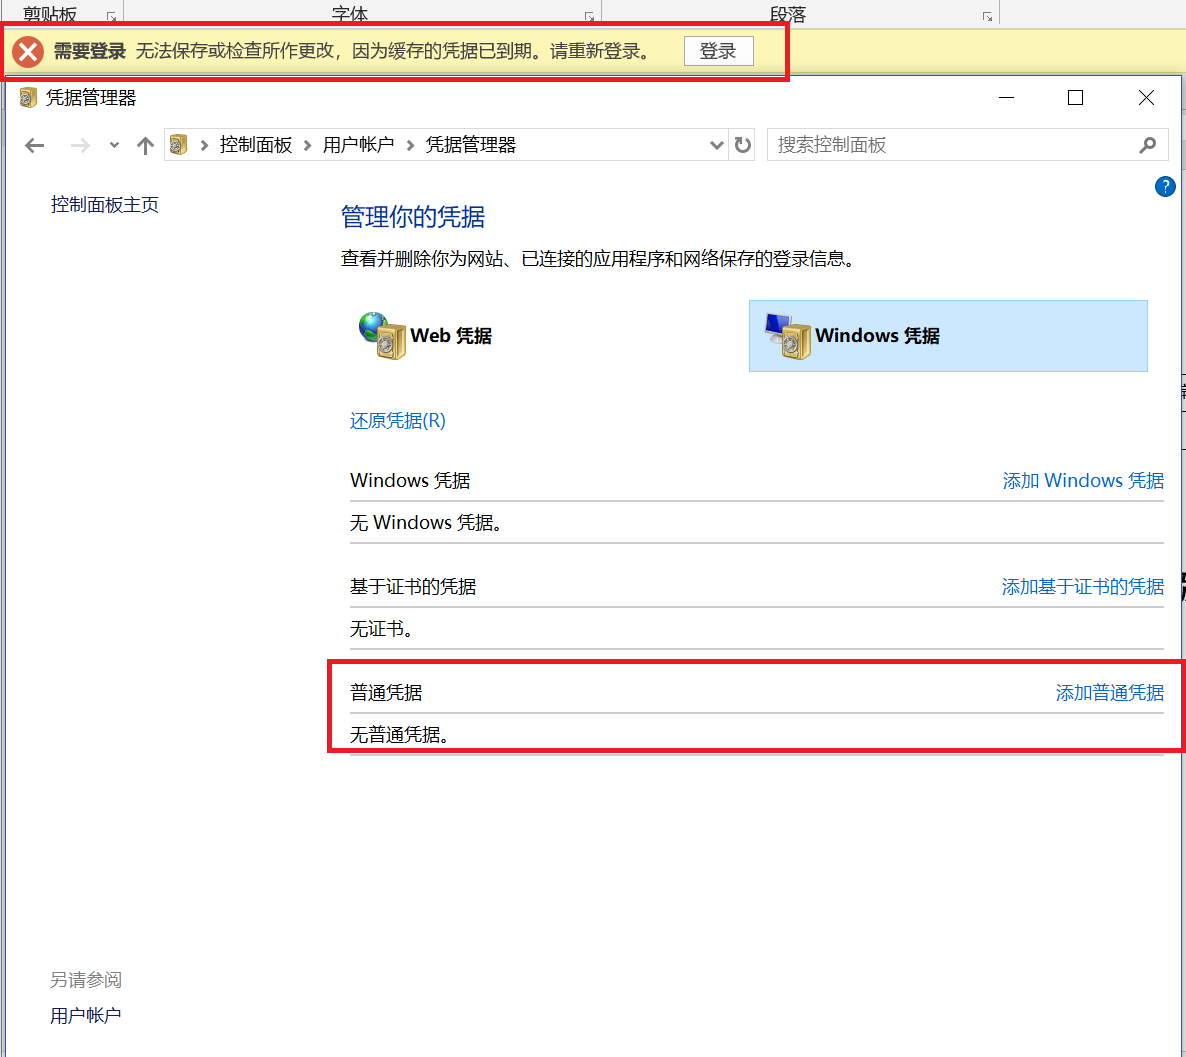Click 添加基于证书的凭据 link

pyautogui.click(x=1082, y=586)
